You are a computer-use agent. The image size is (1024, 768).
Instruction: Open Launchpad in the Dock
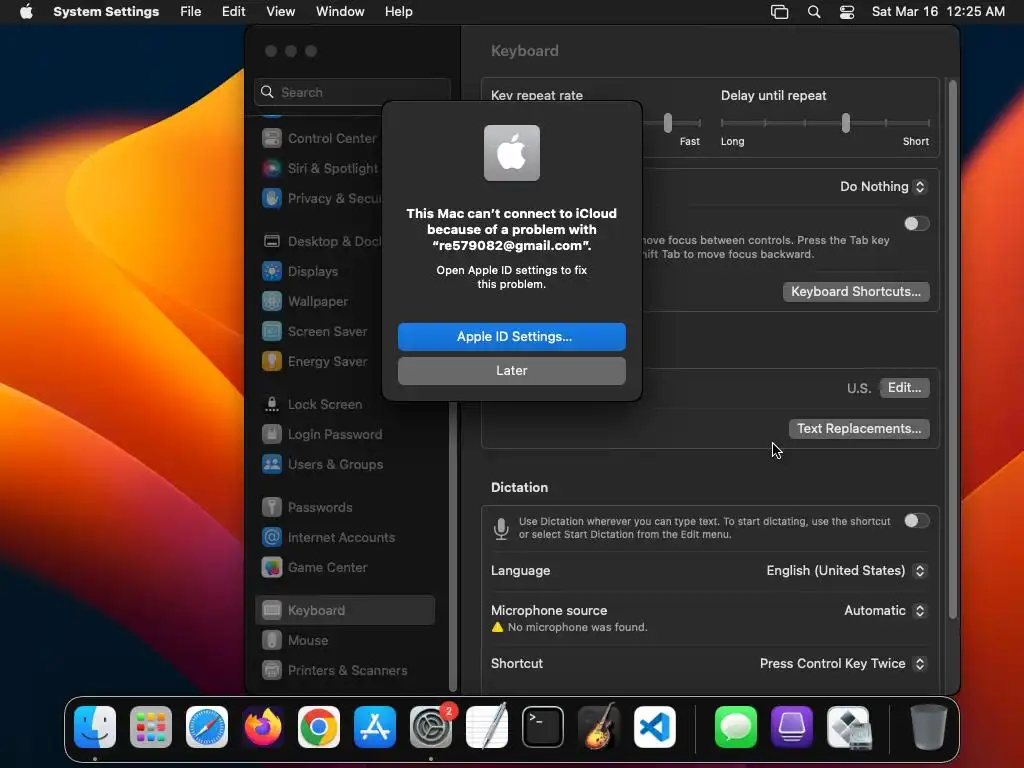click(151, 727)
